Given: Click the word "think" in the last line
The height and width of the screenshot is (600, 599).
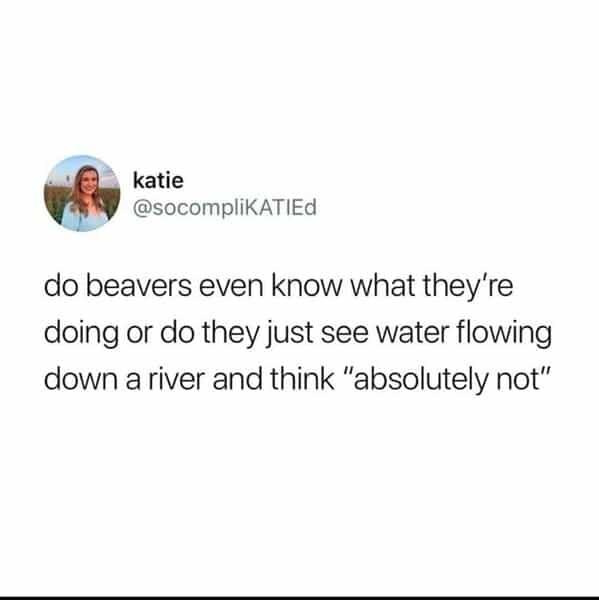Looking at the screenshot, I should 302,379.
